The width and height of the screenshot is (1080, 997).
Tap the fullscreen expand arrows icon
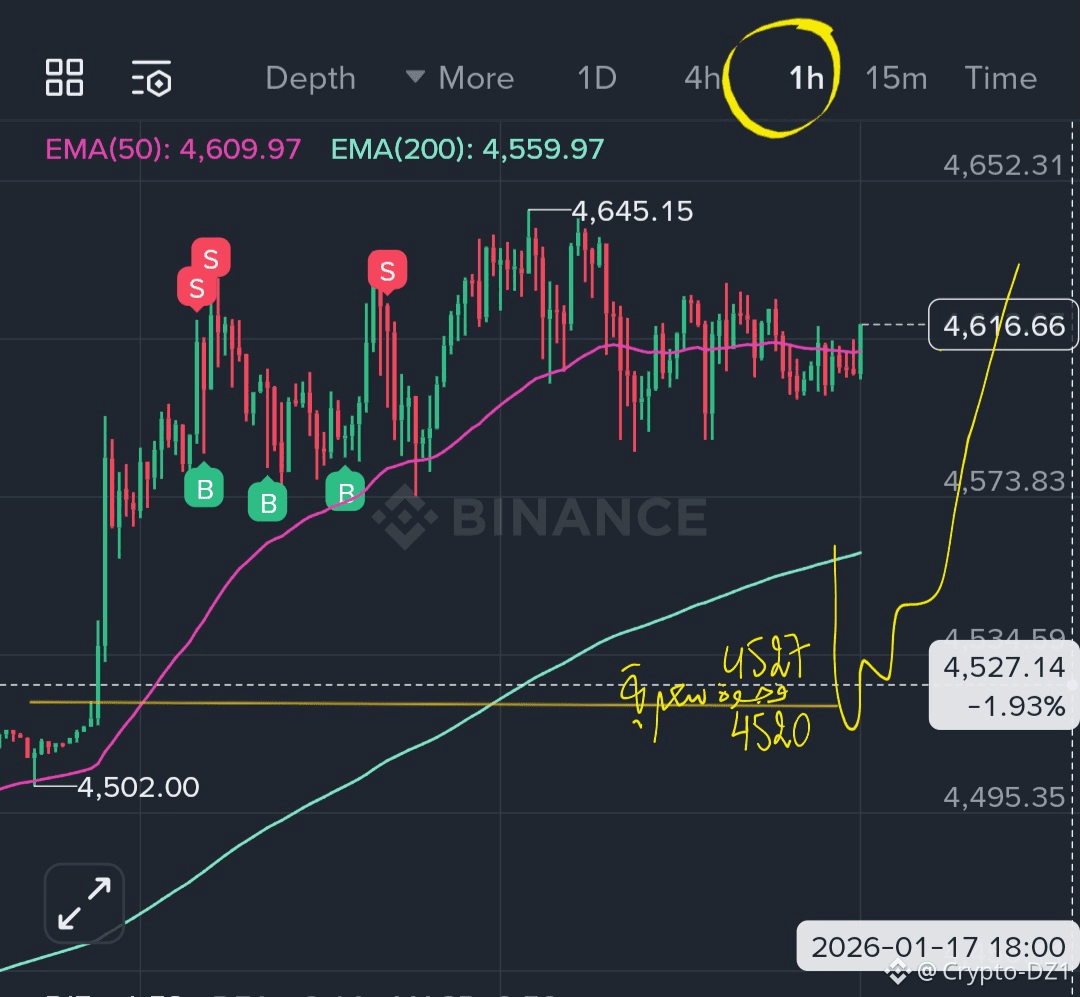84,903
